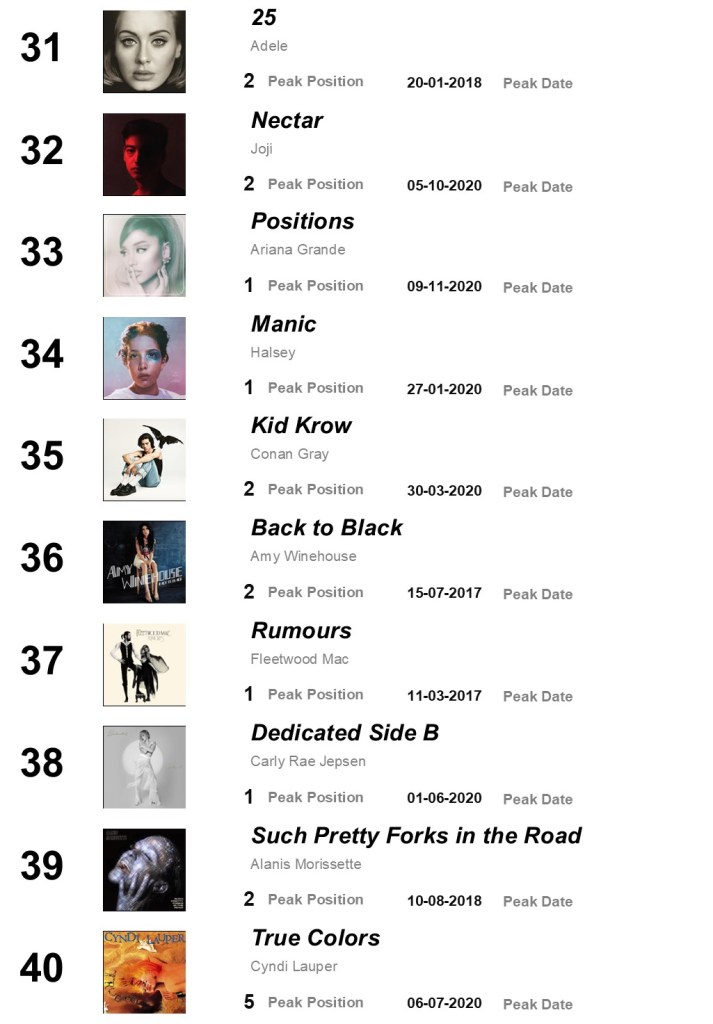Select the artist name Ariana Grande
Screen dimensions: 713x1024
[x=297, y=250]
